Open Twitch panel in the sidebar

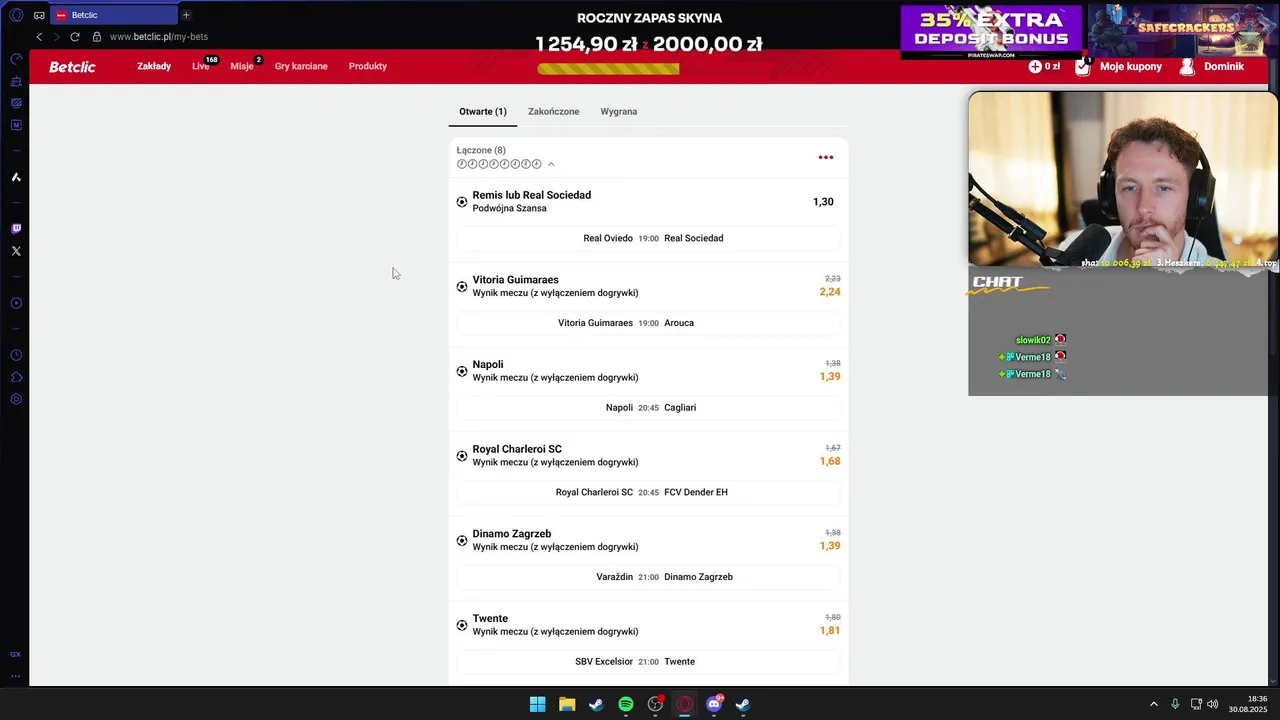tap(16, 229)
